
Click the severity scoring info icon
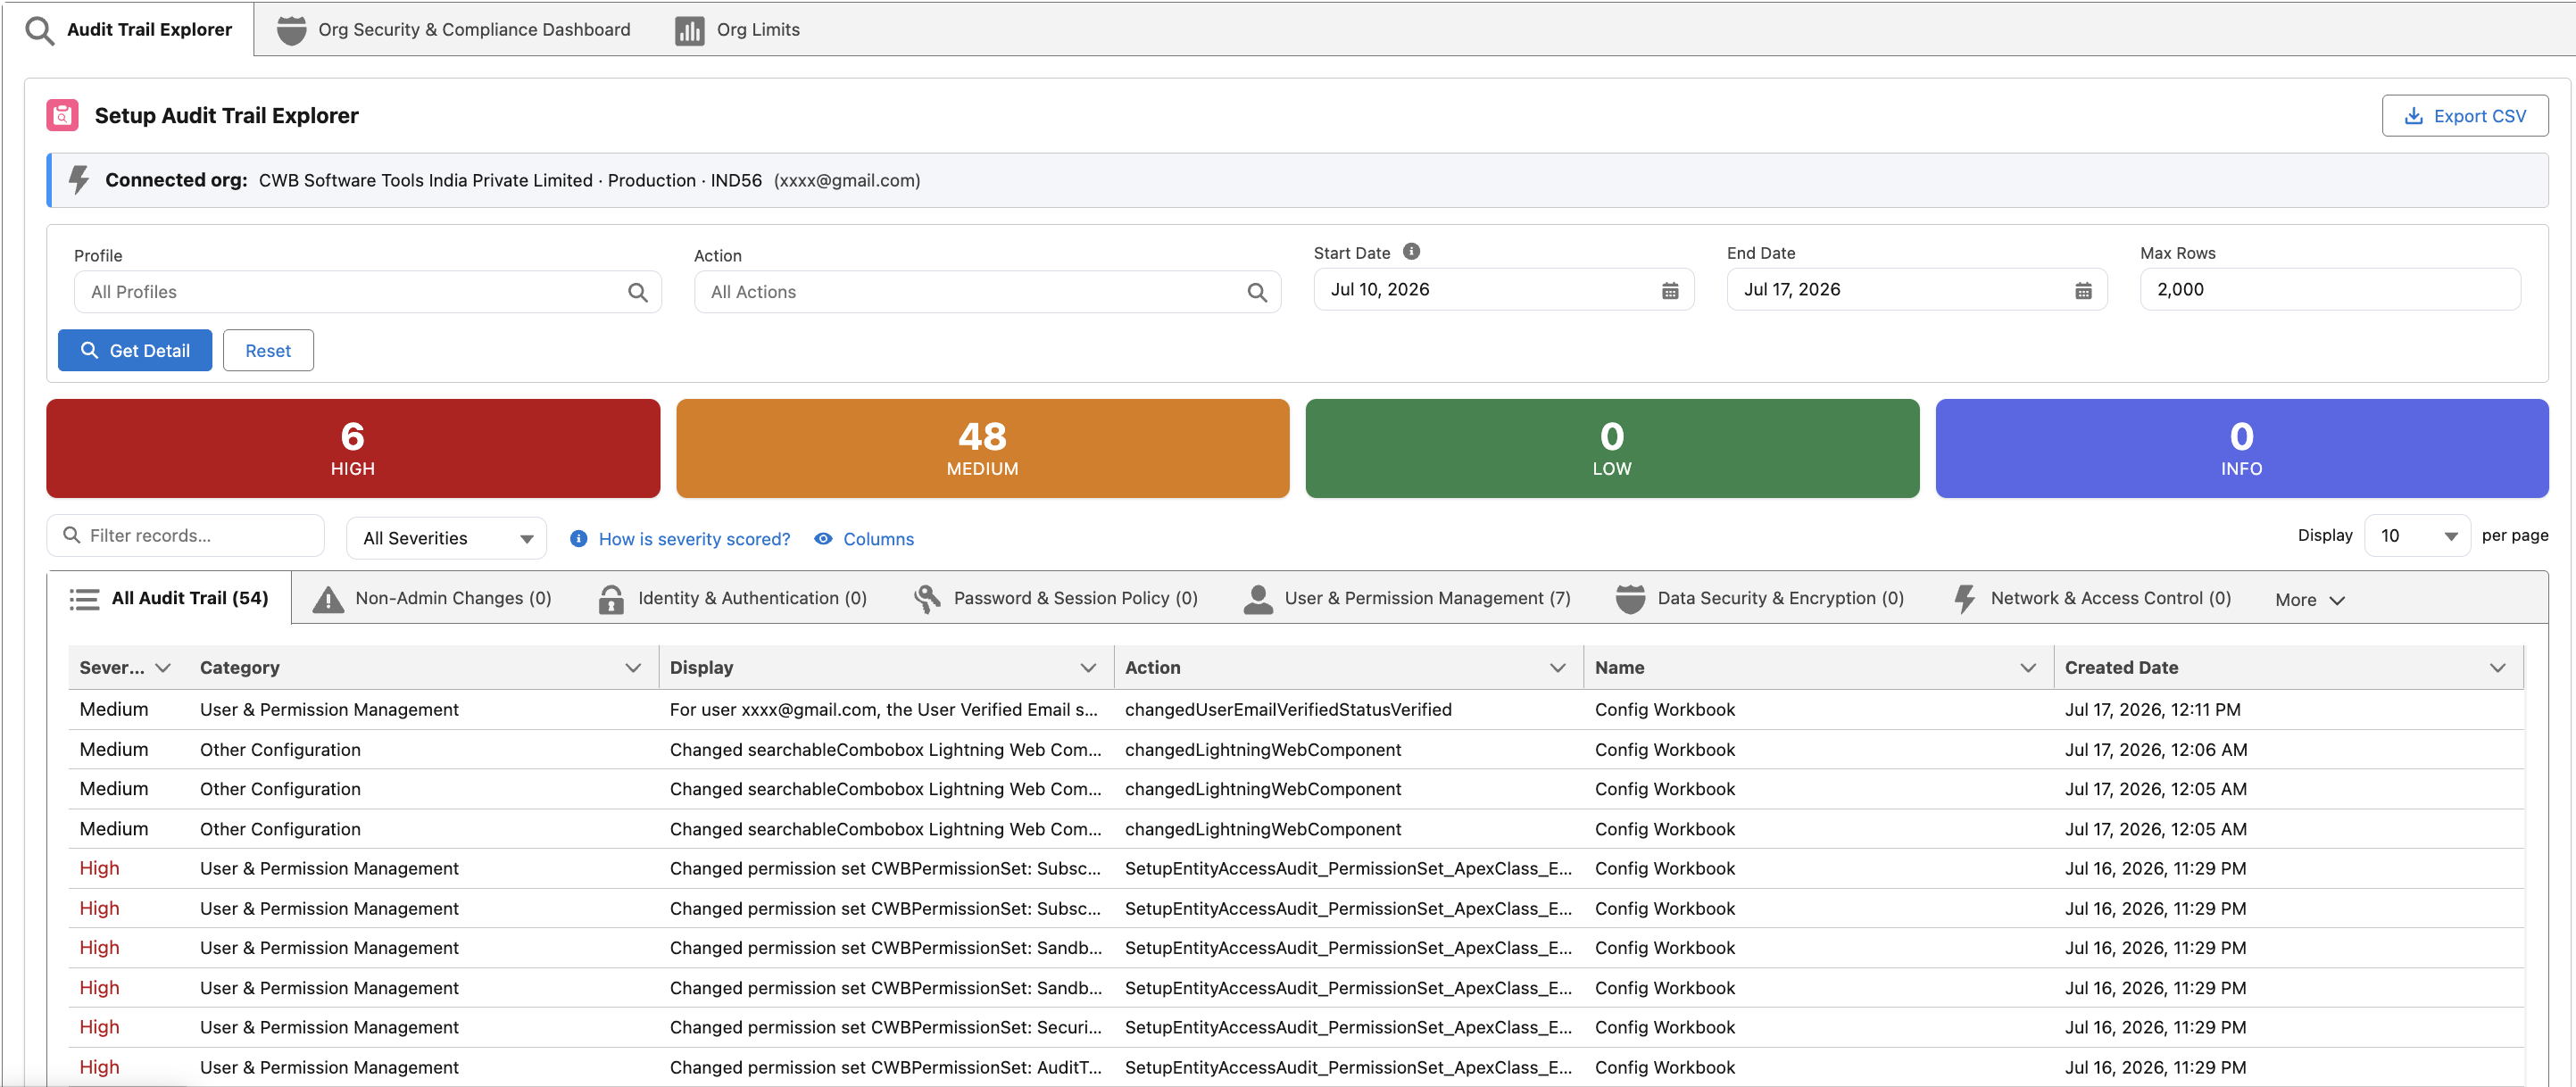pyautogui.click(x=578, y=539)
